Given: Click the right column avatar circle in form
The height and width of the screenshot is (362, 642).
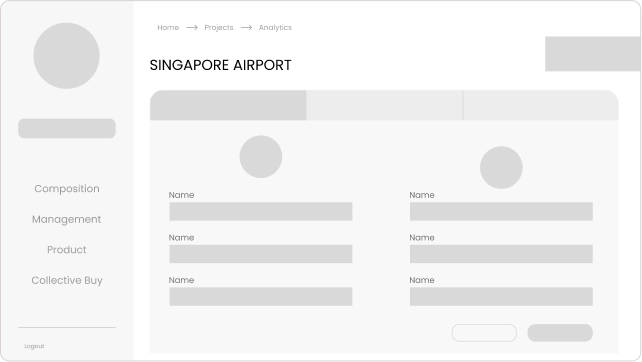Looking at the screenshot, I should pos(501,167).
